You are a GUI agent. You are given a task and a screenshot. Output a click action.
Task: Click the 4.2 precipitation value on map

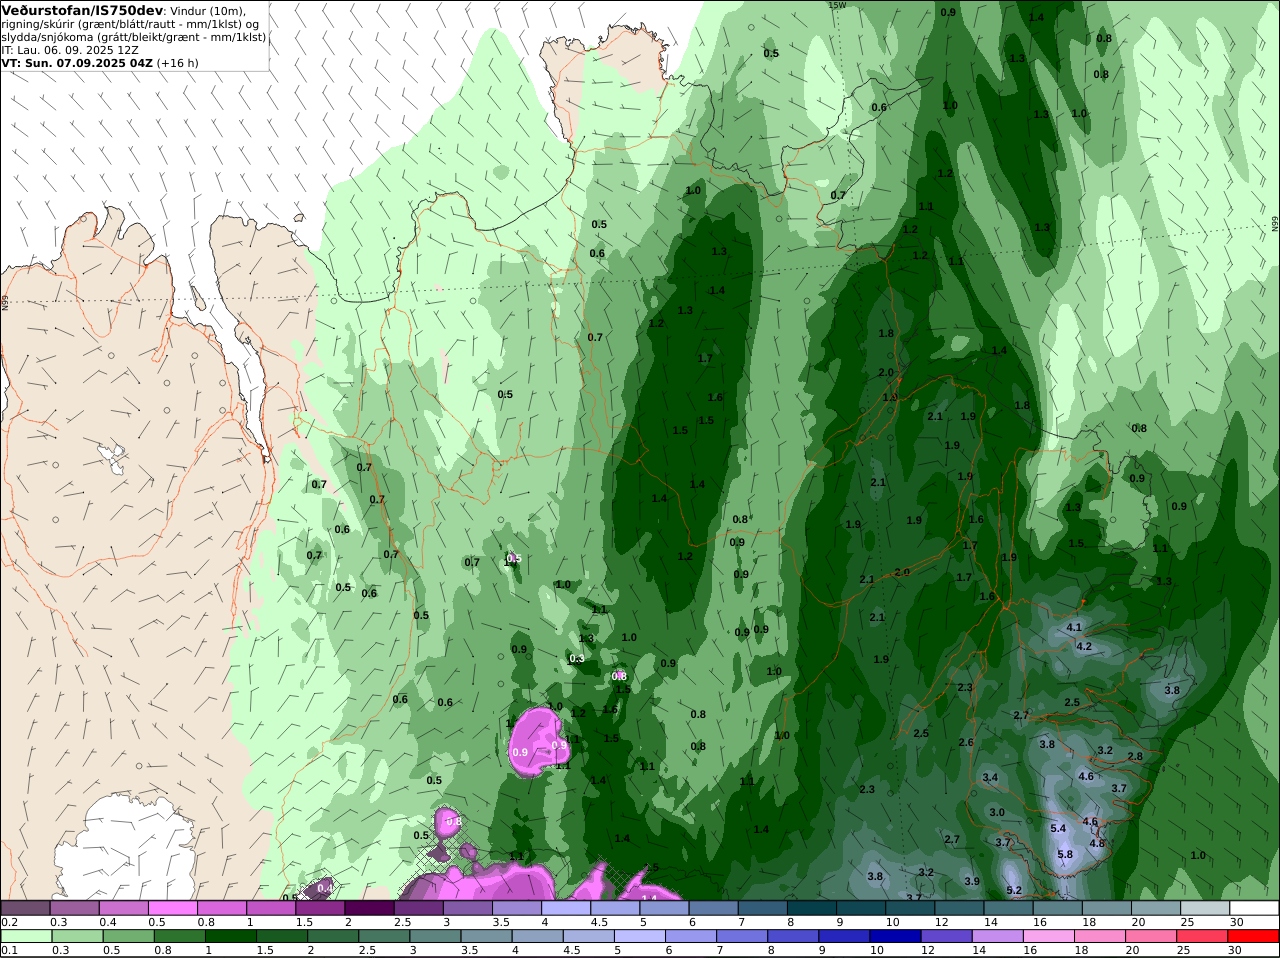(x=1084, y=646)
